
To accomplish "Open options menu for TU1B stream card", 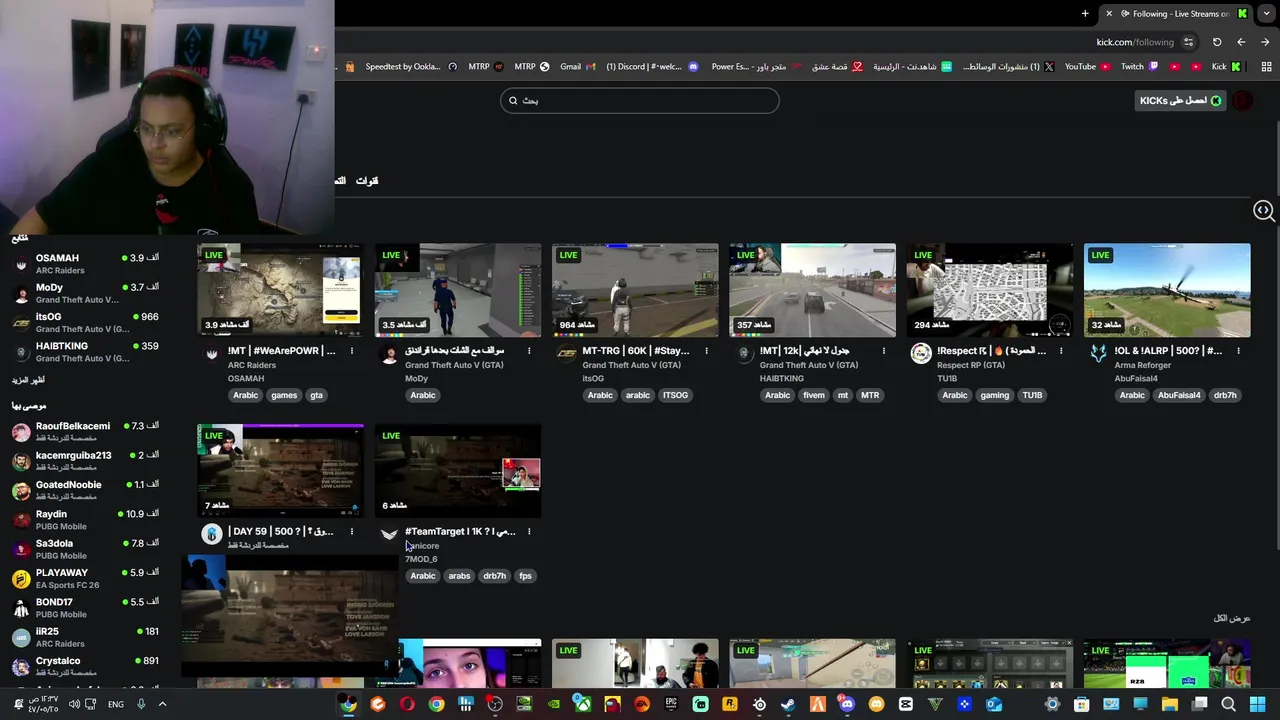I will click(1061, 351).
